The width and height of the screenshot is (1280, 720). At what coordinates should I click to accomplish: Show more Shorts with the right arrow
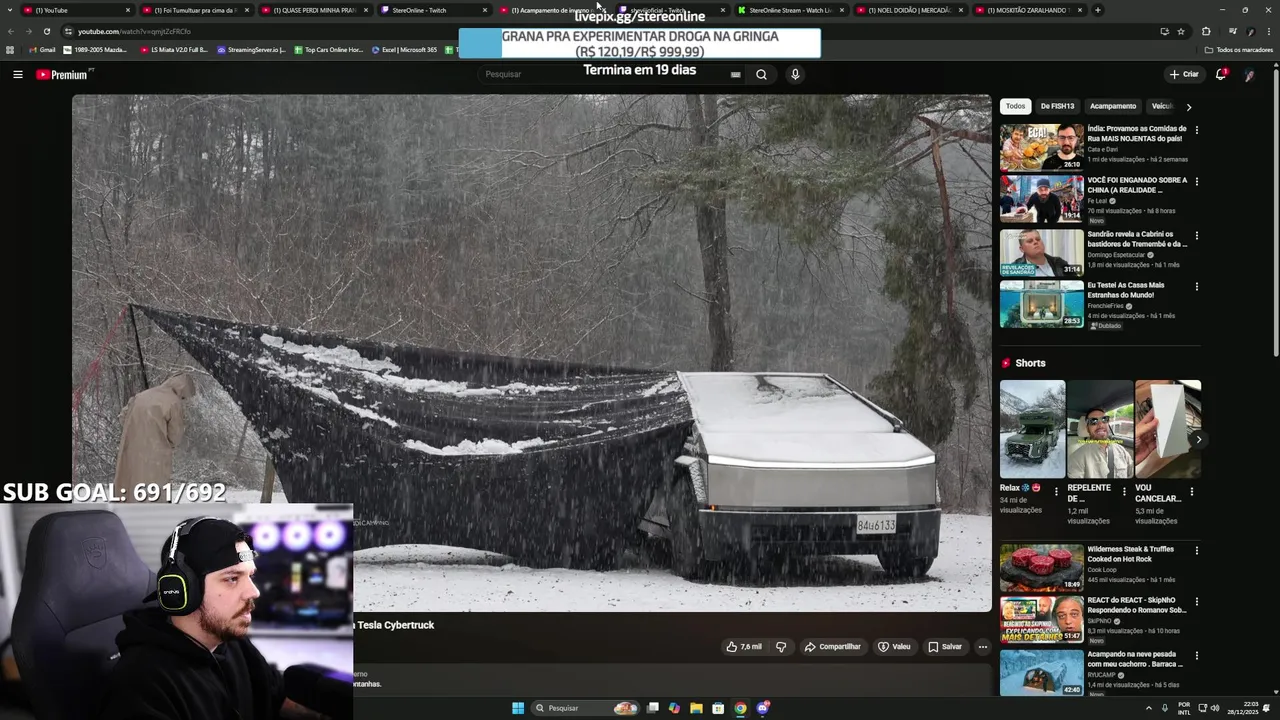(x=1198, y=439)
